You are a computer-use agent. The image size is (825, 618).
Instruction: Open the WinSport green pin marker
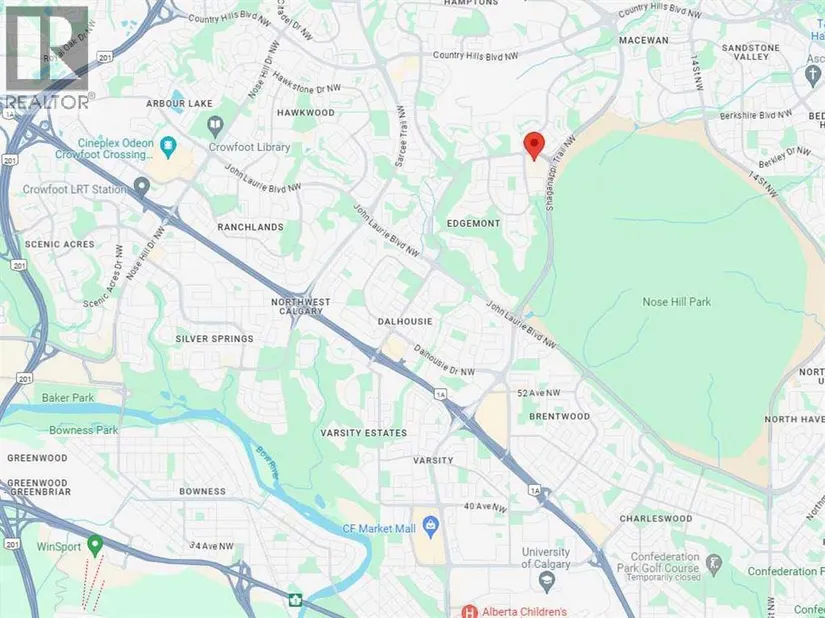tap(95, 545)
